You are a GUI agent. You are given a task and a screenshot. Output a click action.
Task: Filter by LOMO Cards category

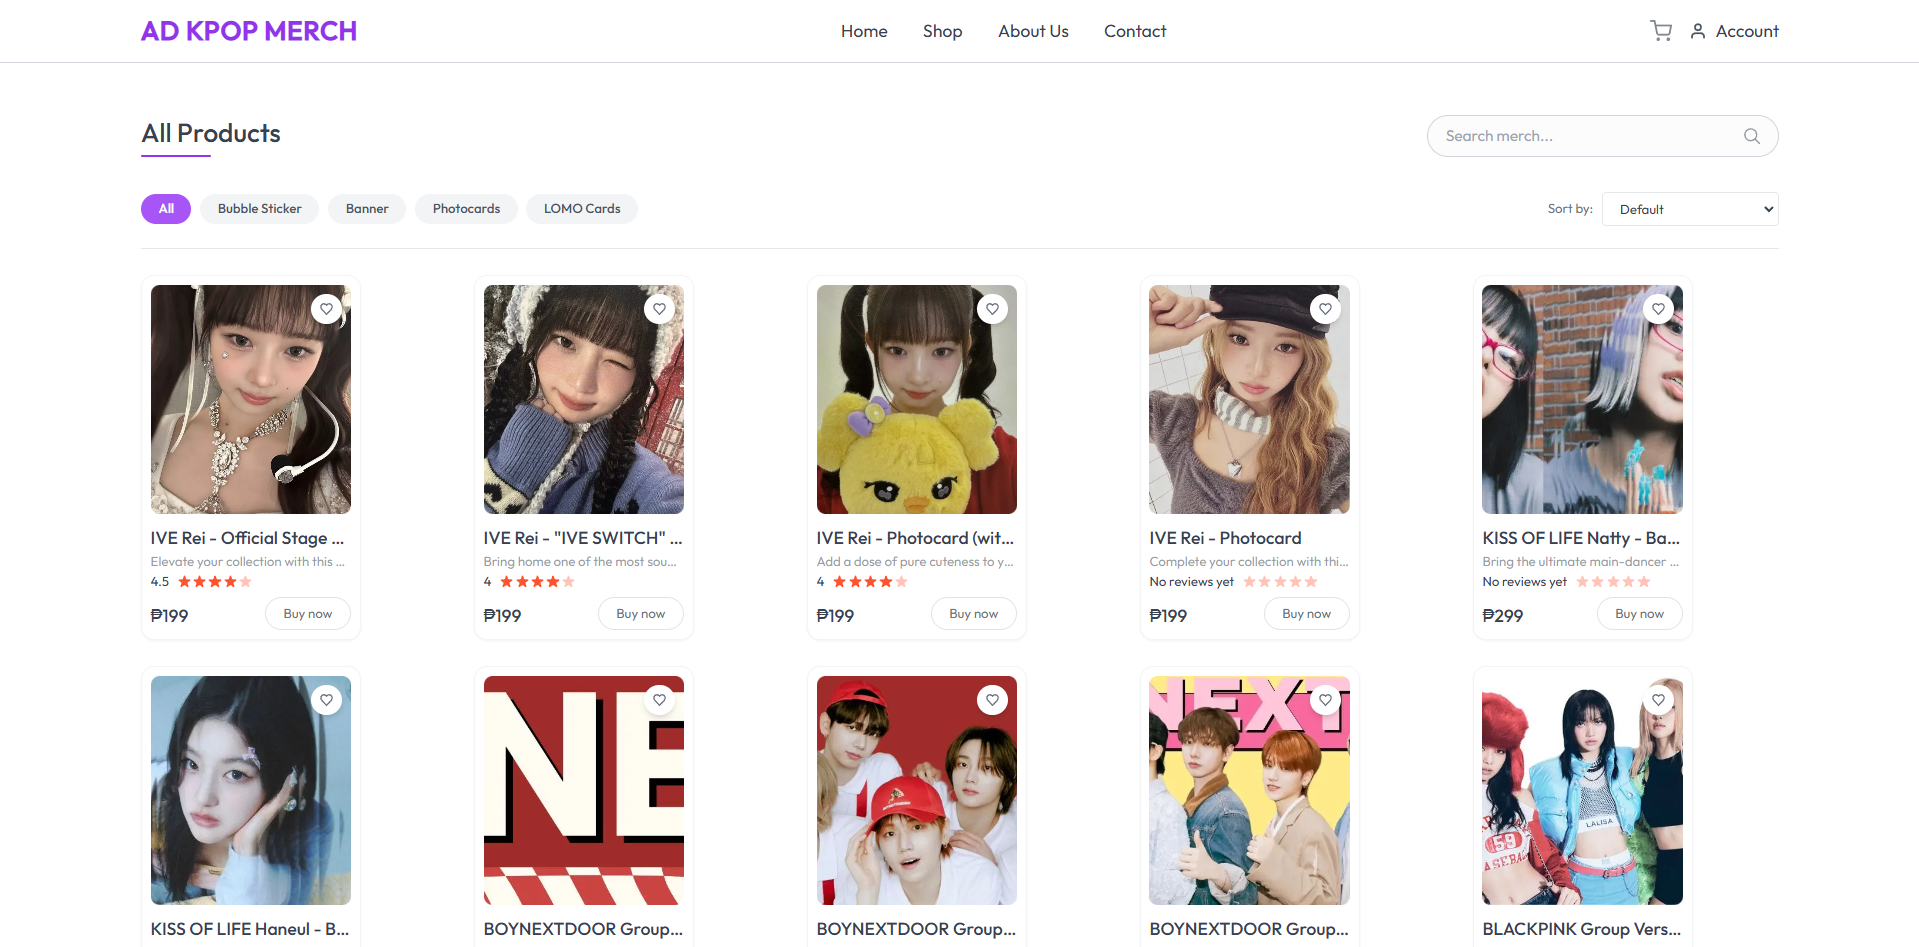pos(582,209)
